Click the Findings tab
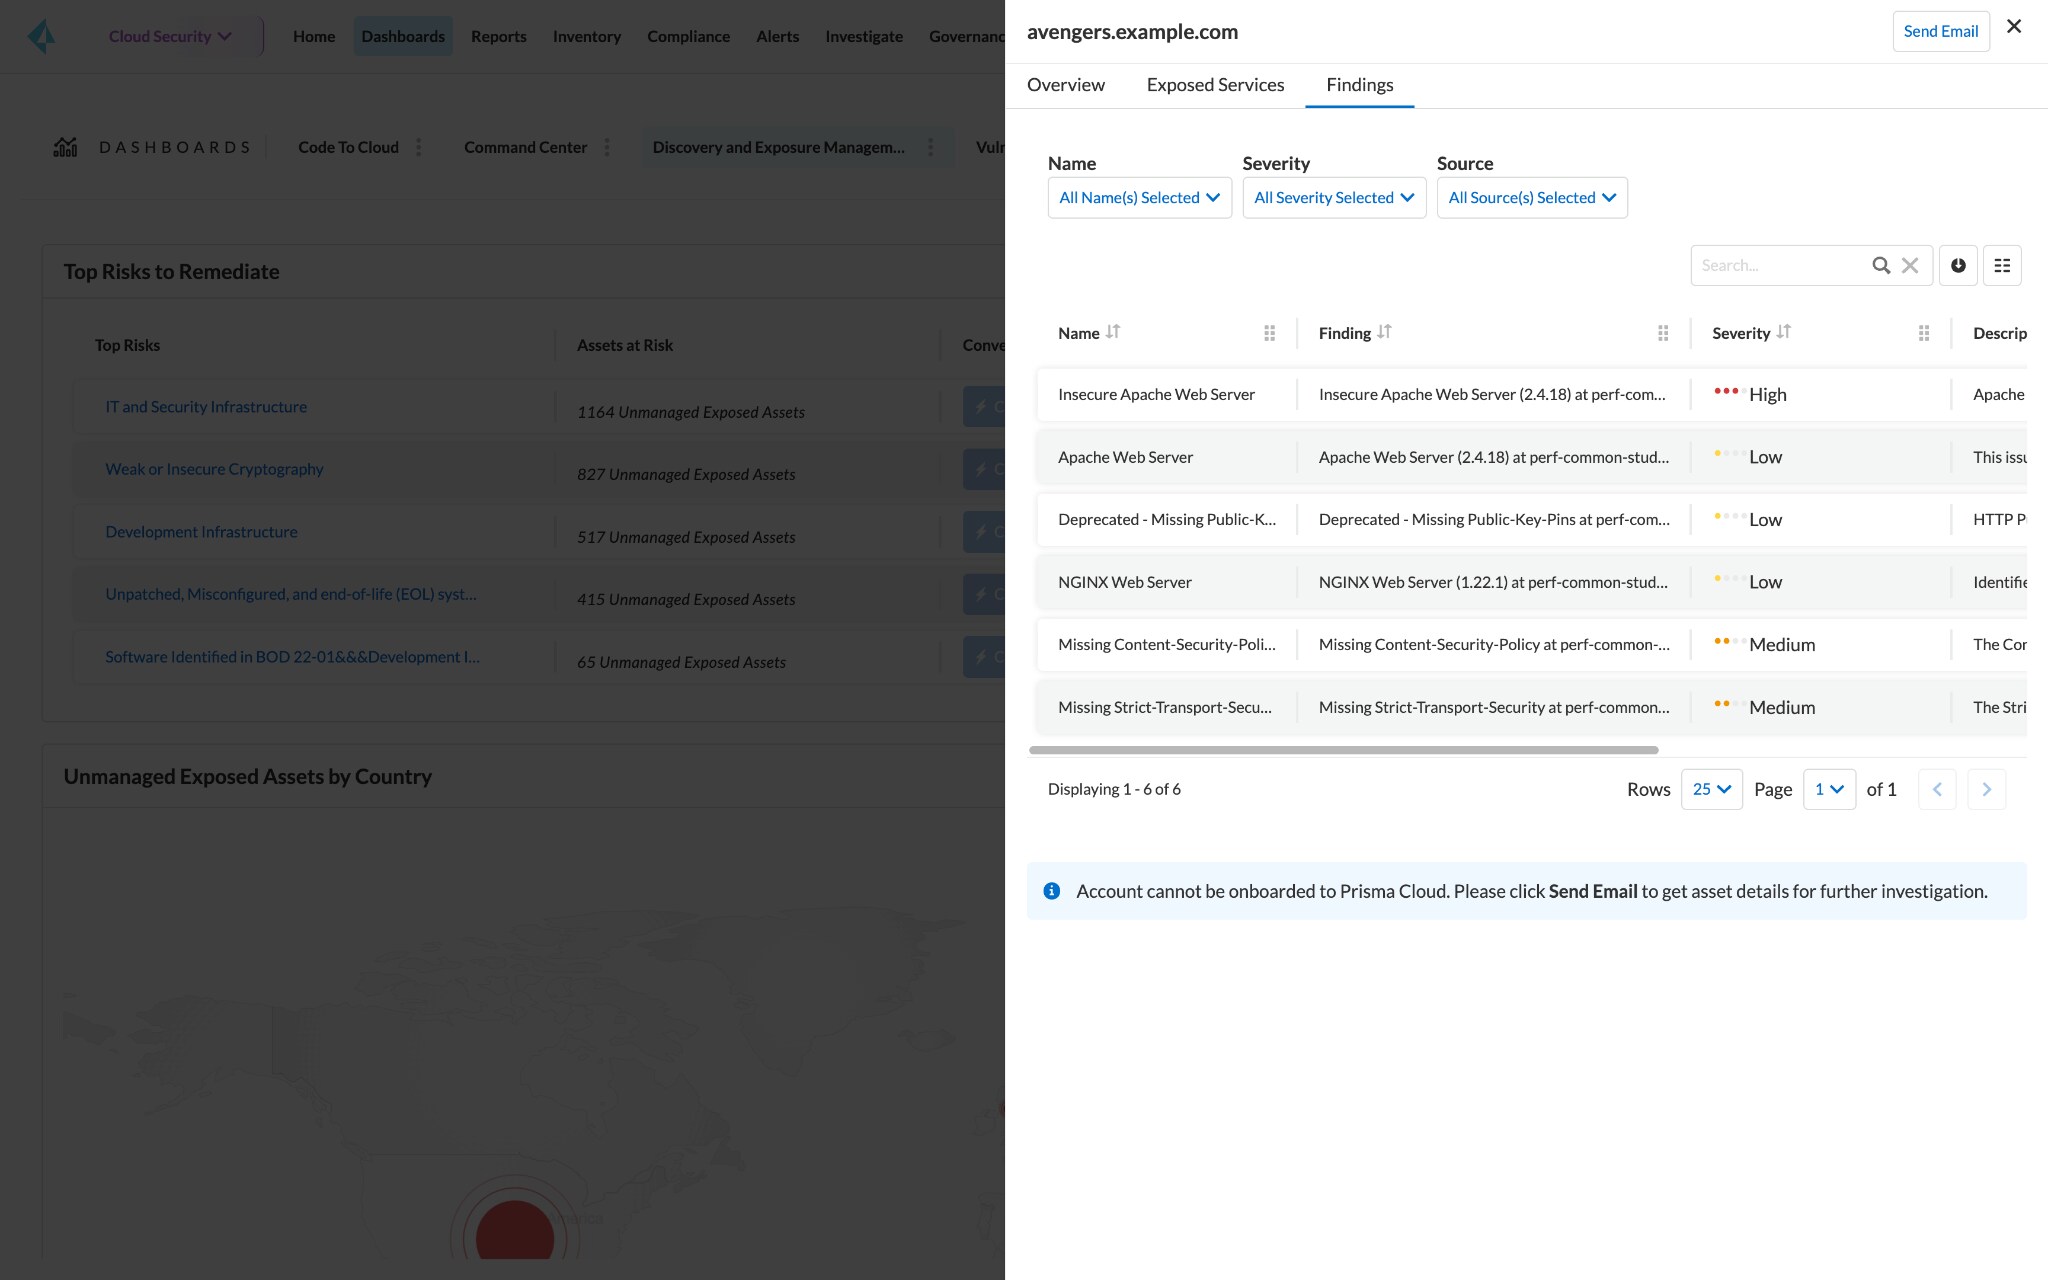The height and width of the screenshot is (1280, 2048). pyautogui.click(x=1359, y=84)
